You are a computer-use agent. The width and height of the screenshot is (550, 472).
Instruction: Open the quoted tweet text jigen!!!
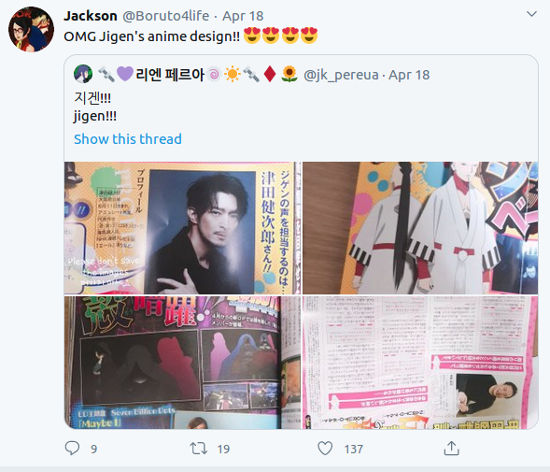click(95, 116)
